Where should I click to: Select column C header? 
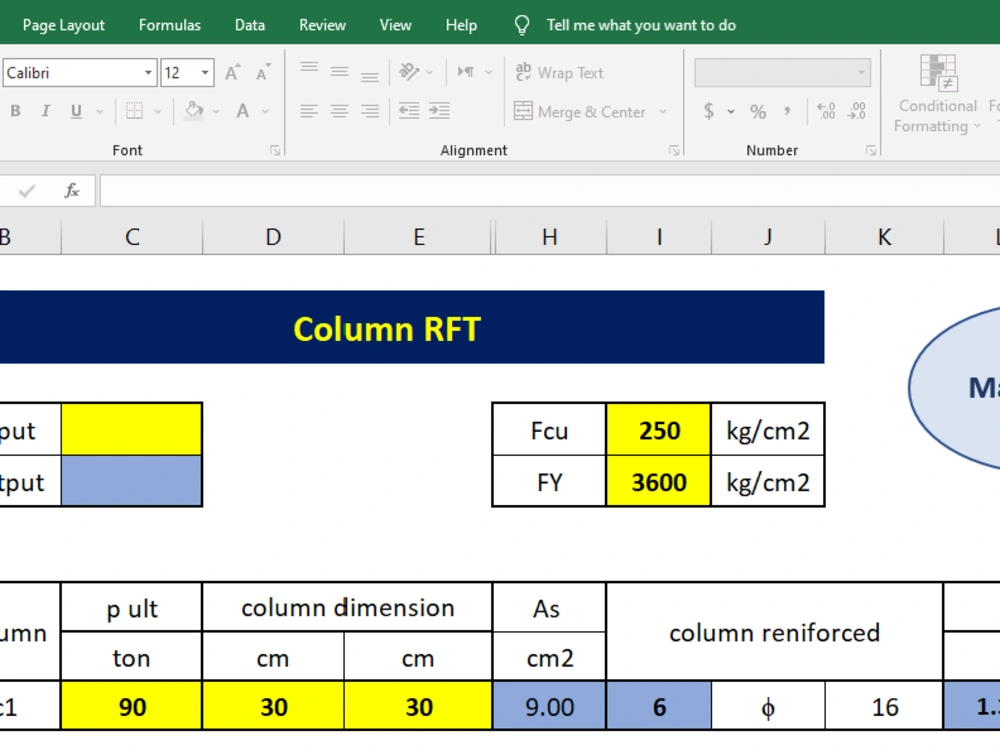(132, 237)
